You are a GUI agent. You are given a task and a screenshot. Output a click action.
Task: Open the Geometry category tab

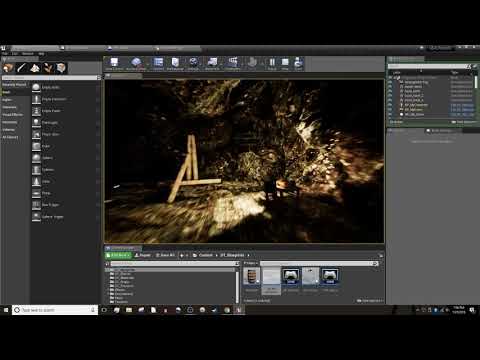pos(15,122)
